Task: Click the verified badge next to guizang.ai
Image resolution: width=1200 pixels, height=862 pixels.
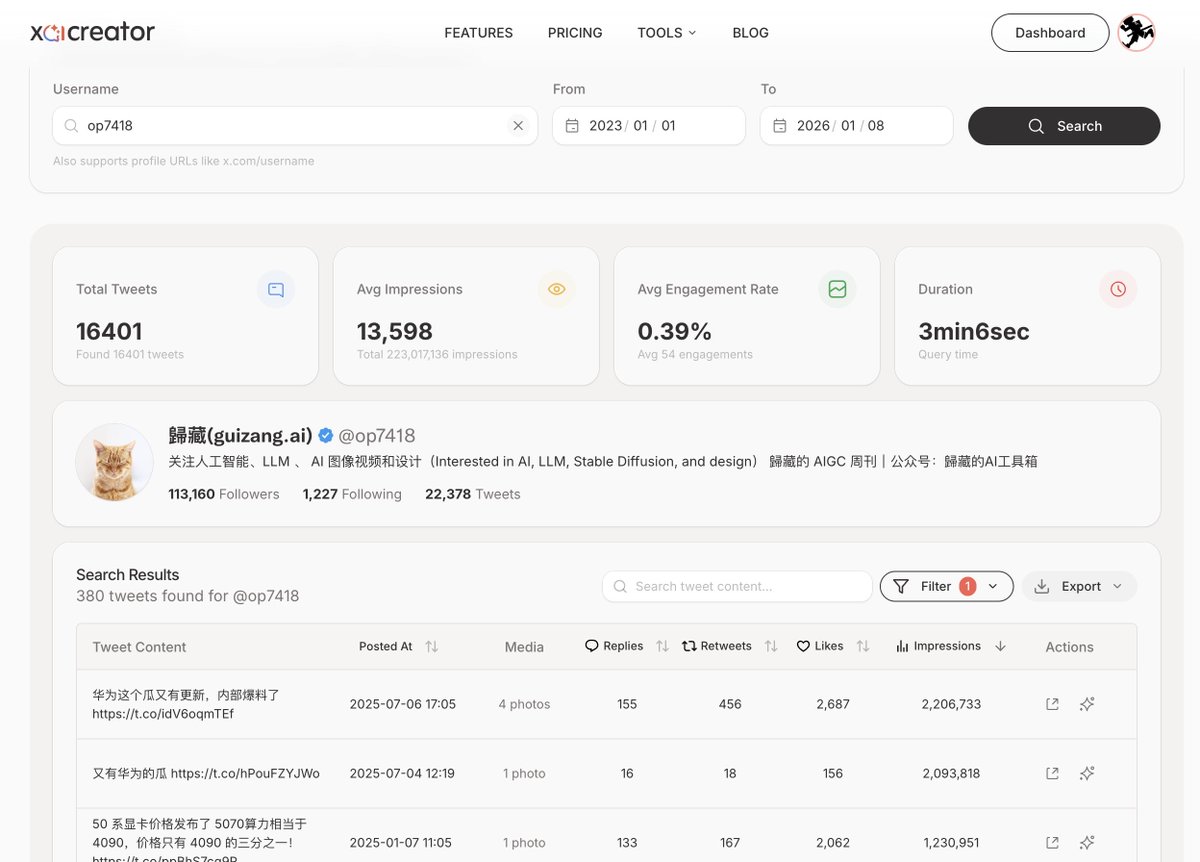Action: click(326, 435)
